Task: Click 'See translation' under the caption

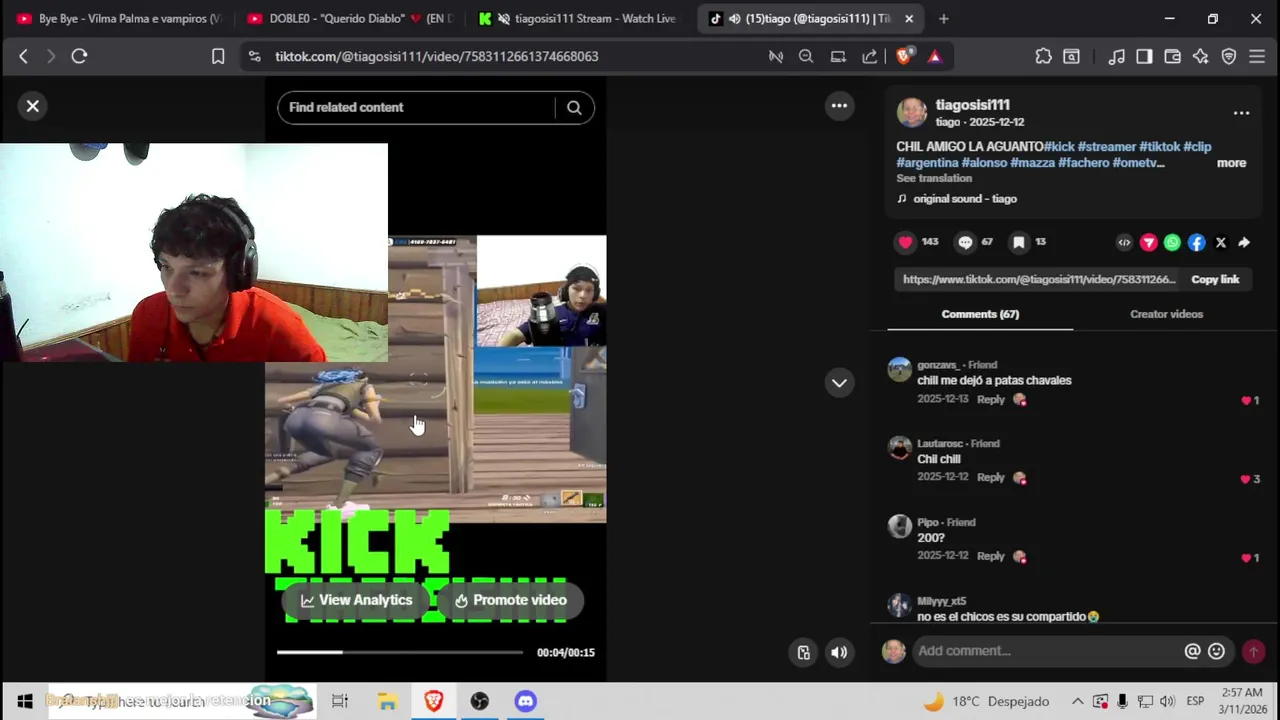Action: [x=934, y=178]
